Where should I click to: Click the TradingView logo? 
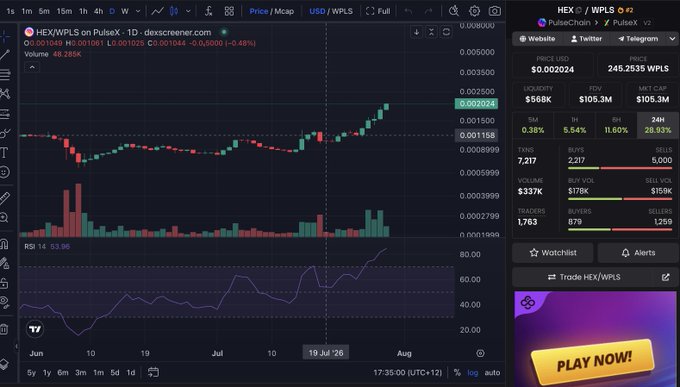point(35,329)
